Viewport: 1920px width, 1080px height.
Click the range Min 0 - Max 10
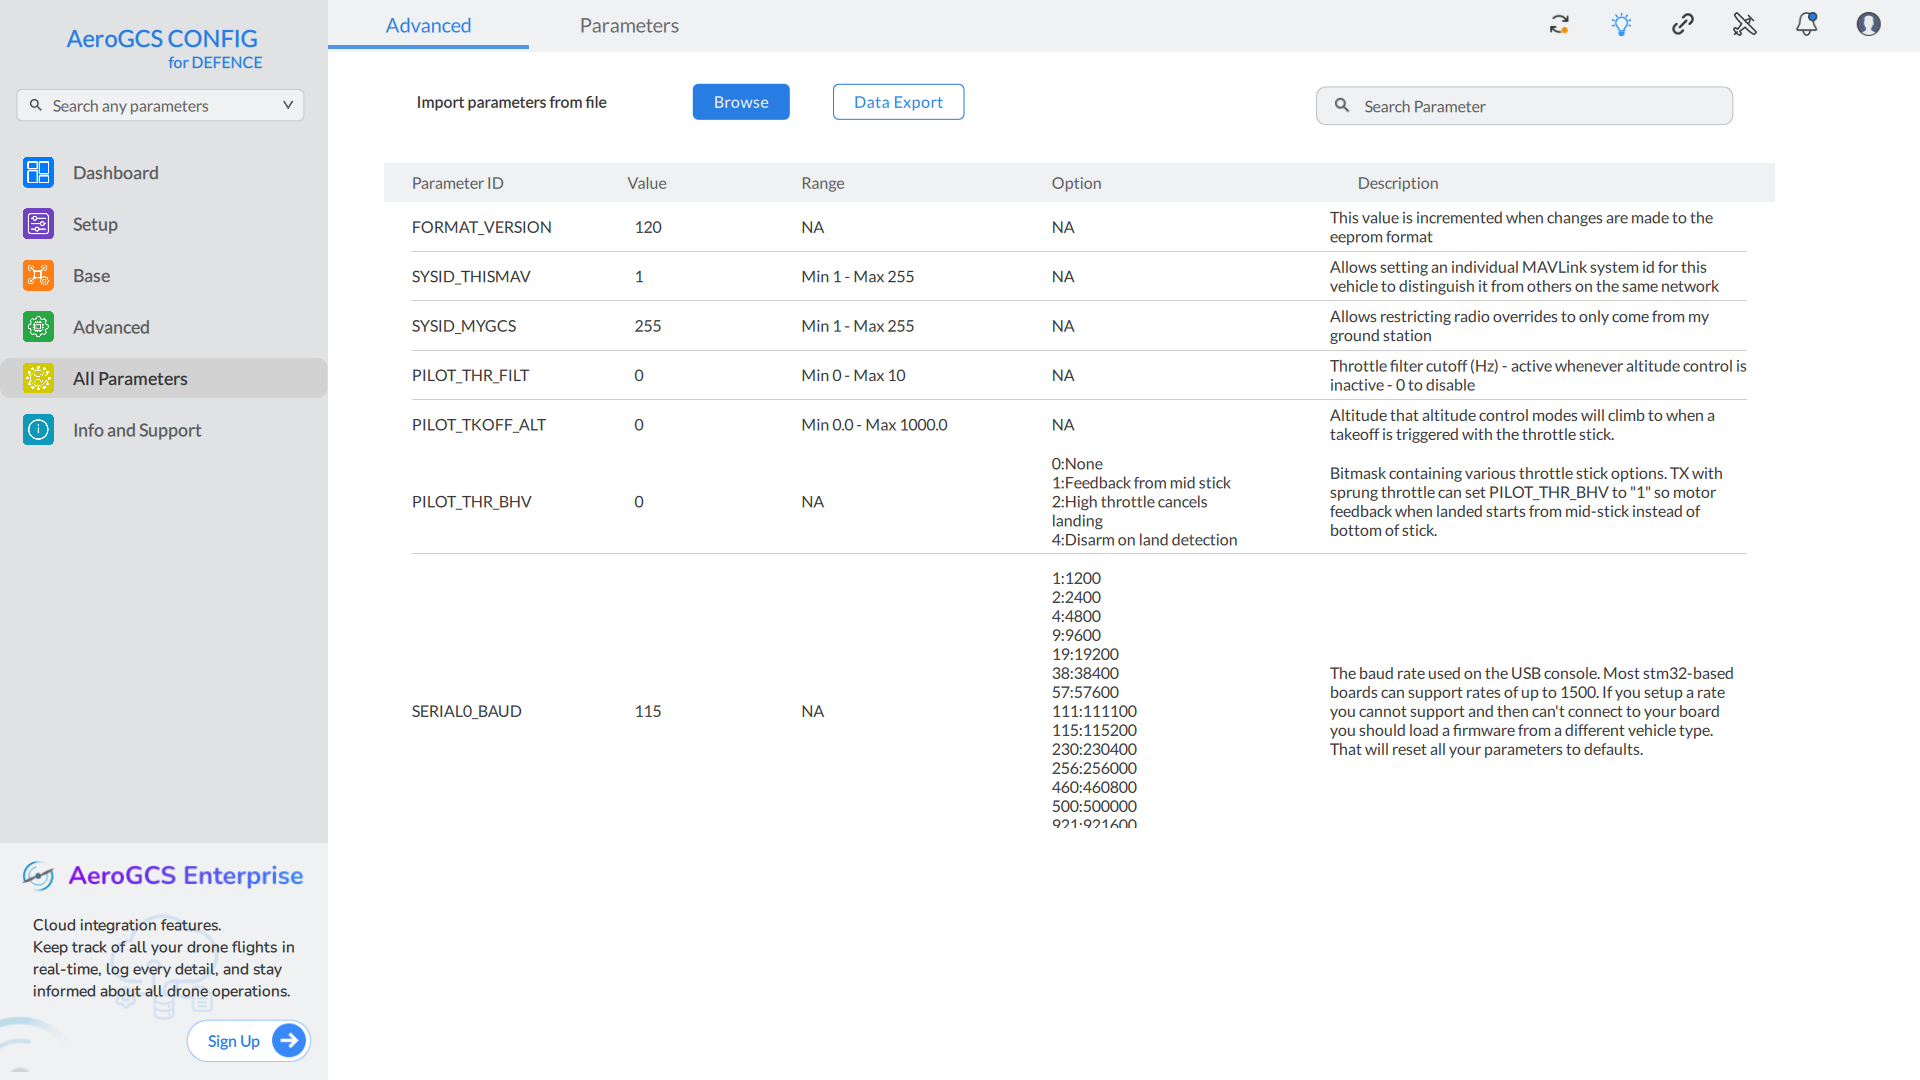coord(853,375)
